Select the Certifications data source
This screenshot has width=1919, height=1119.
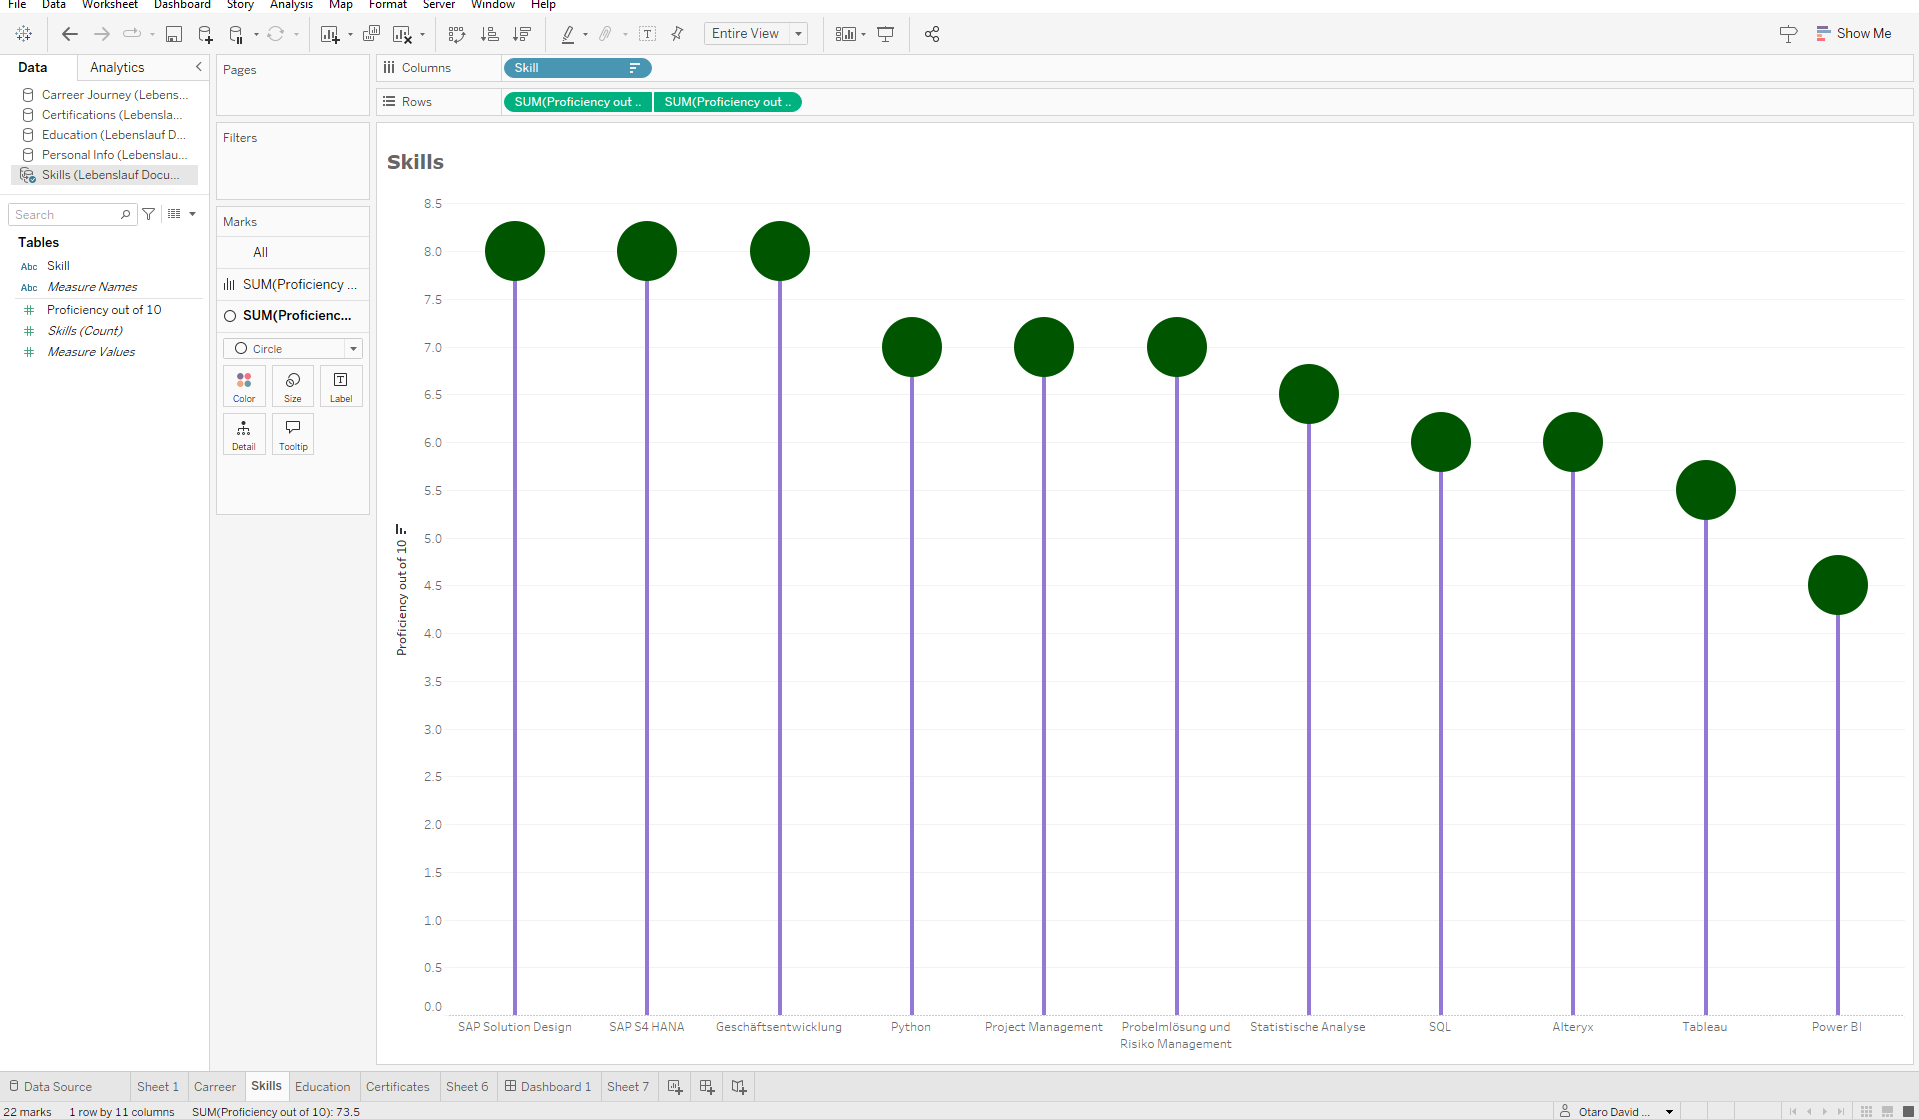[104, 115]
